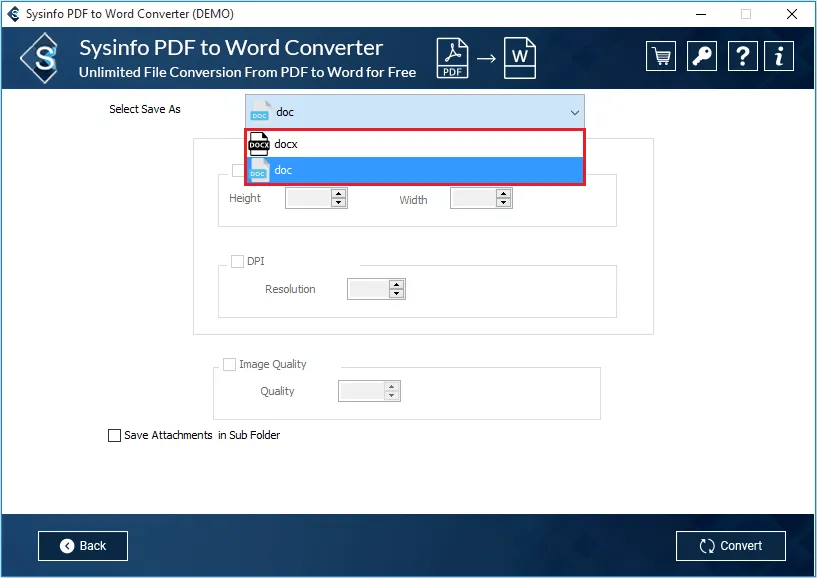Click the Word document icon in header
This screenshot has width=817, height=578.
(x=519, y=57)
